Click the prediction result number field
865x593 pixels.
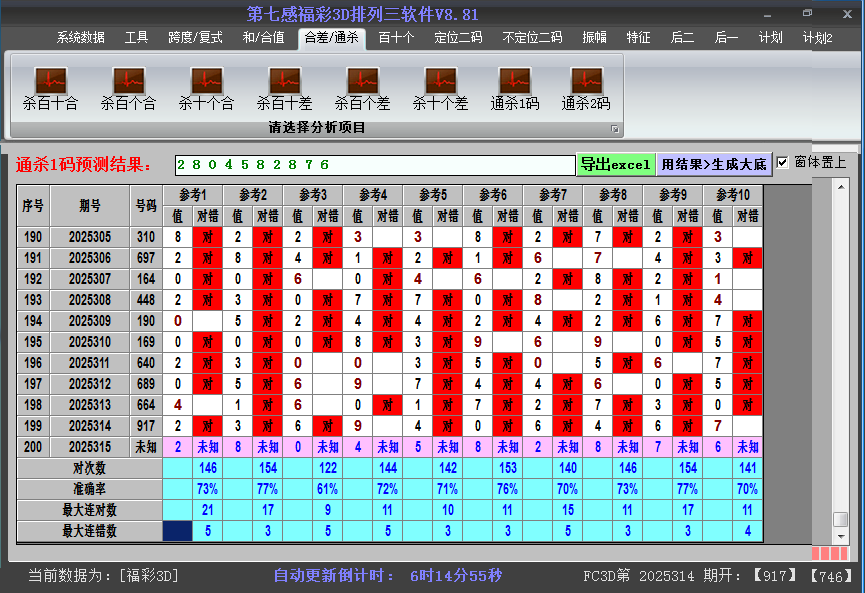[375, 164]
